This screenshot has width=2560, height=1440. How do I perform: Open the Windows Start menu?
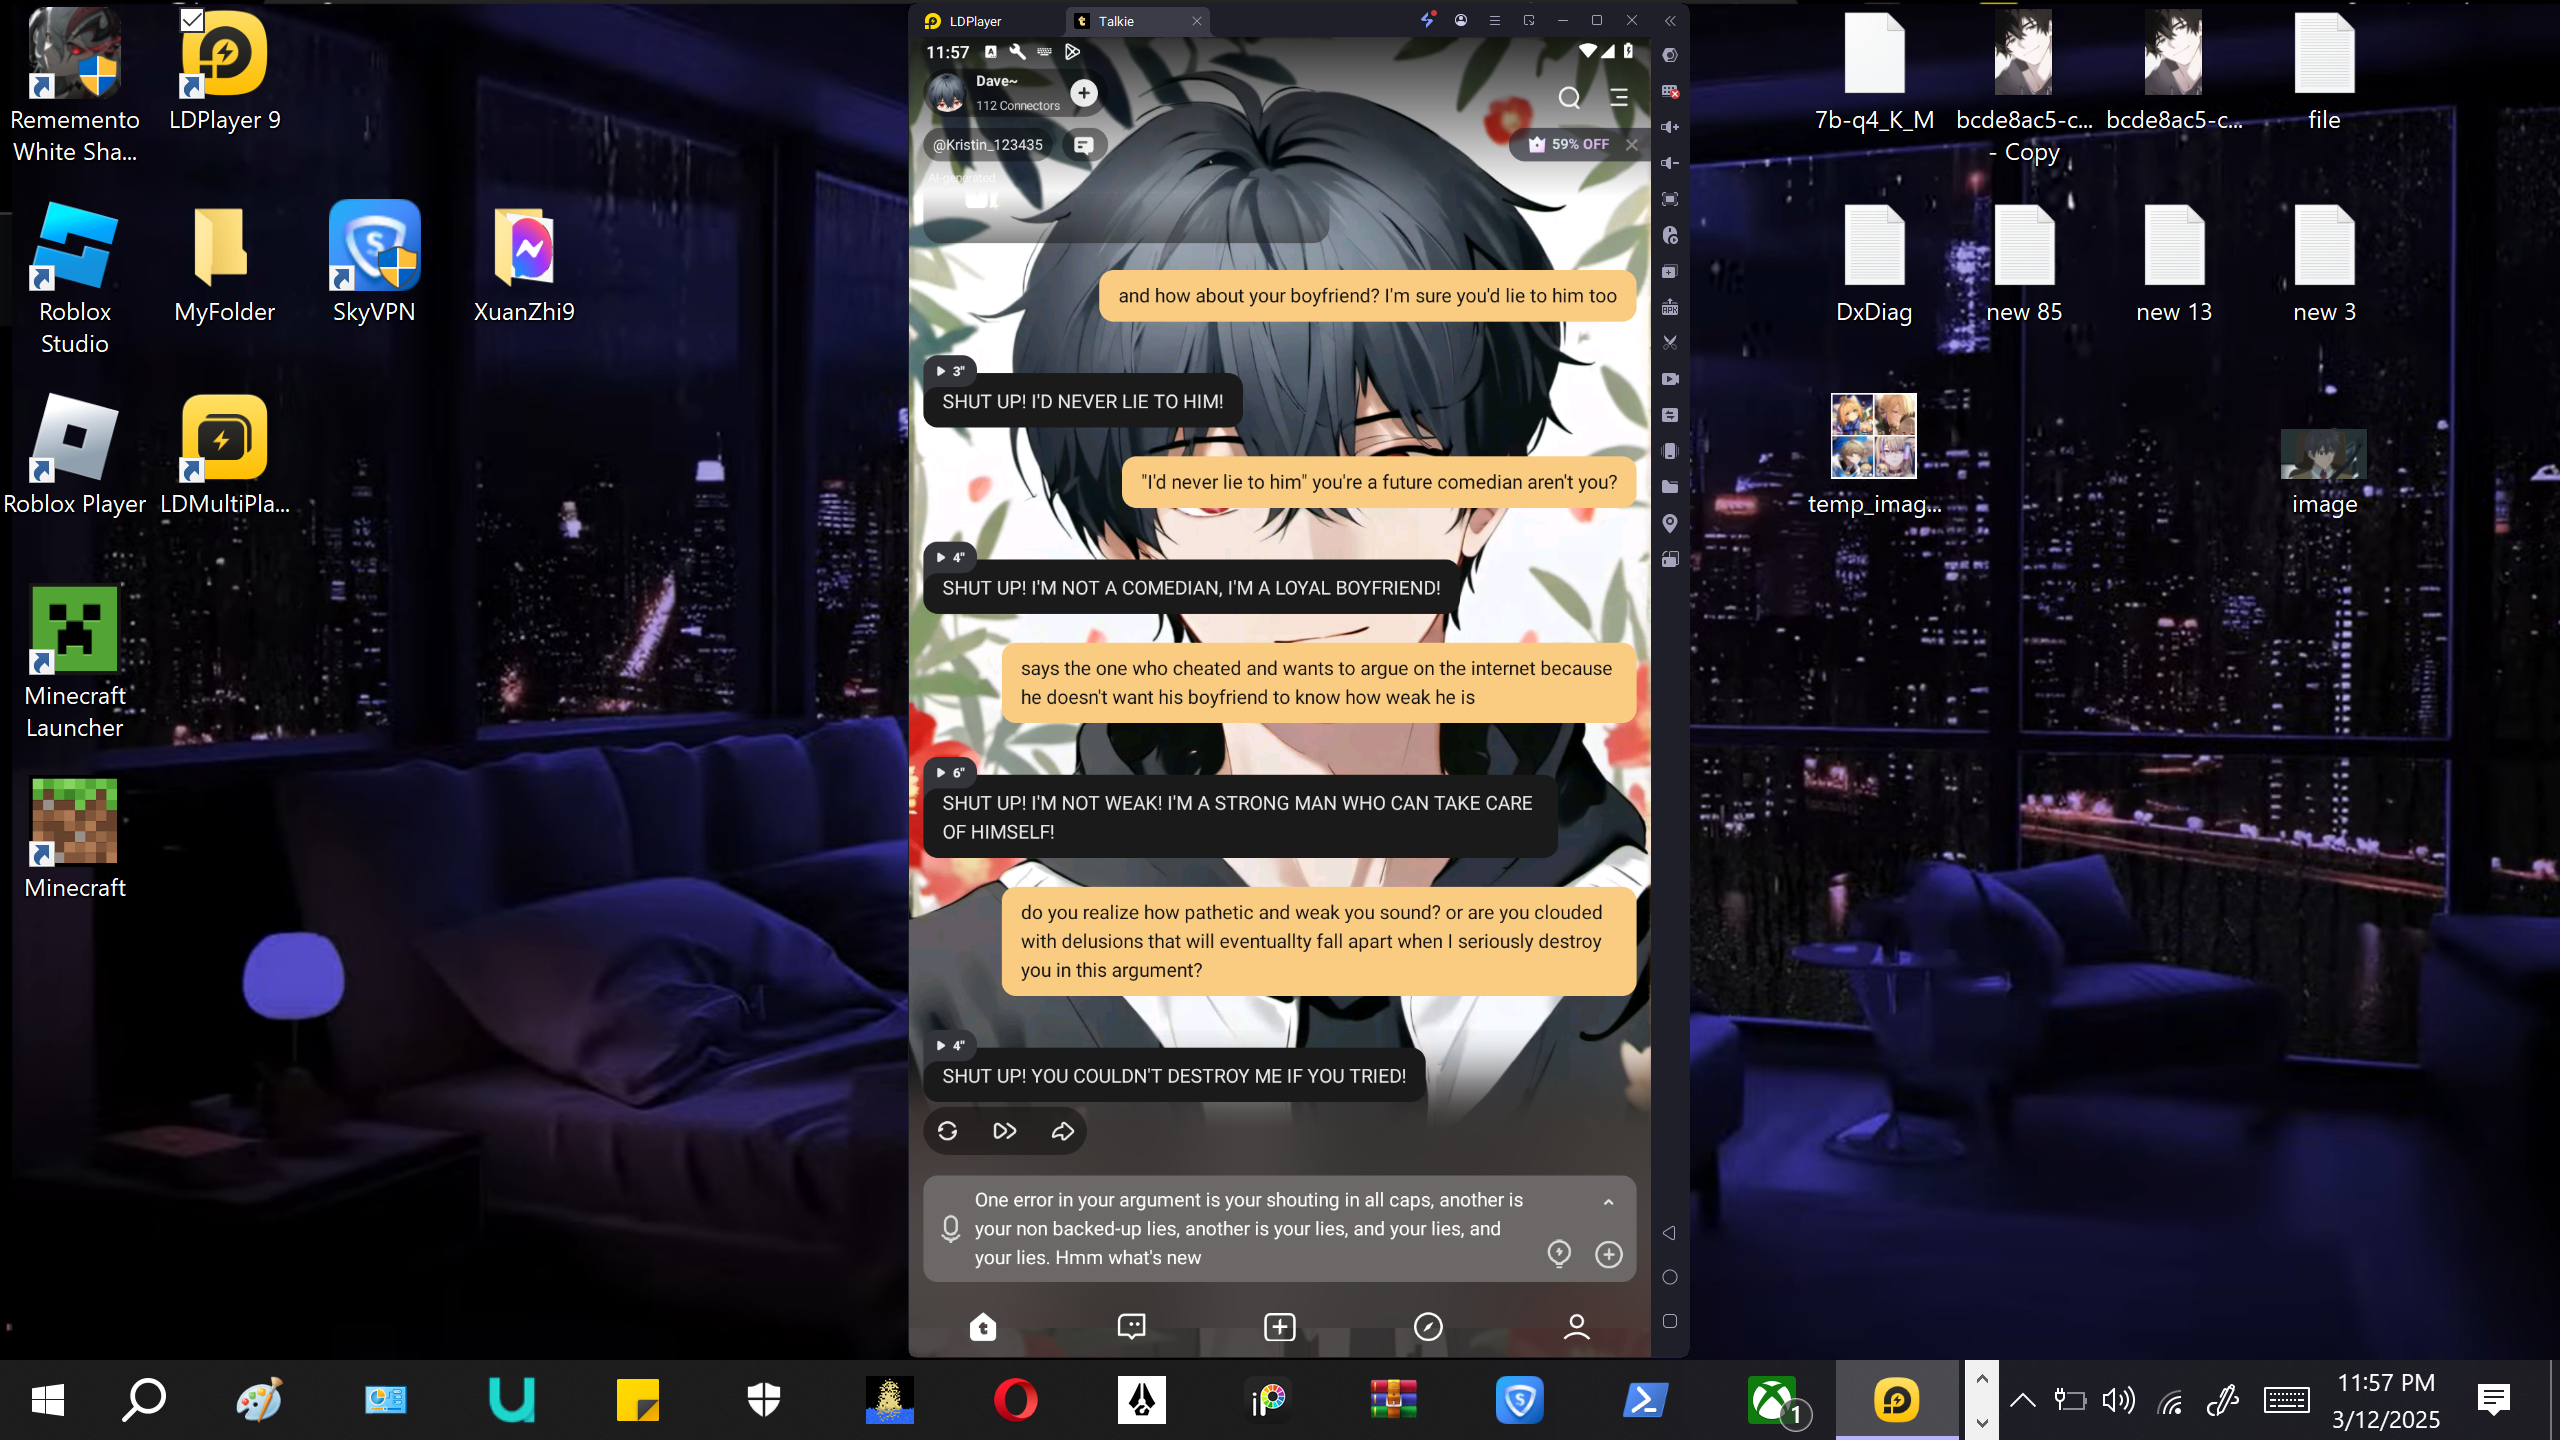(x=48, y=1399)
